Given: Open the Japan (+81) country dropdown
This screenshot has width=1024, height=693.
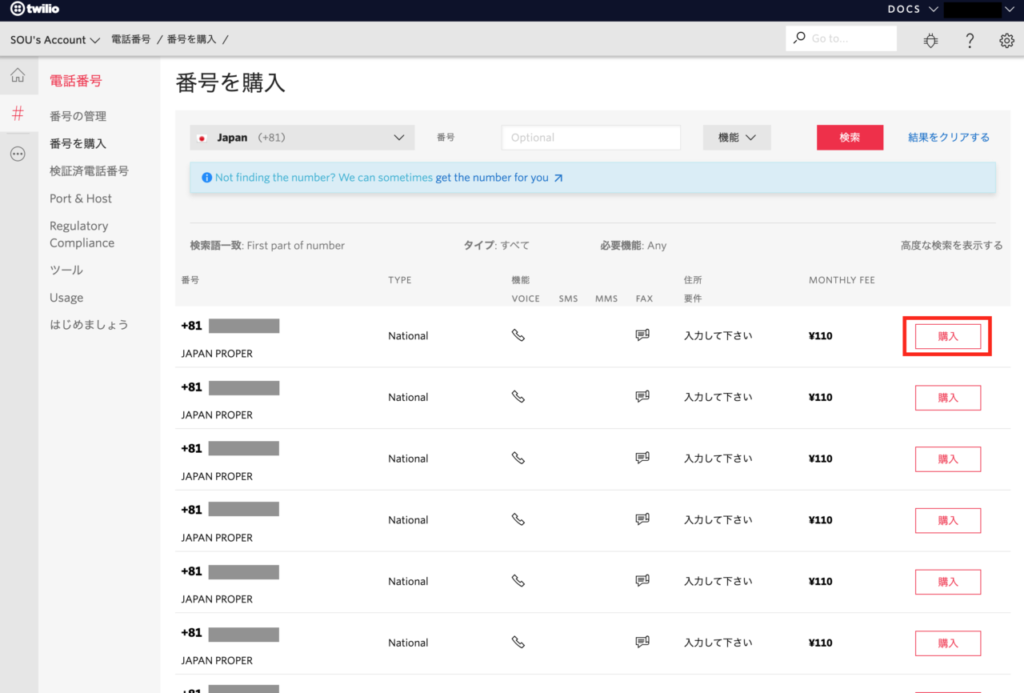Looking at the screenshot, I should pyautogui.click(x=302, y=138).
